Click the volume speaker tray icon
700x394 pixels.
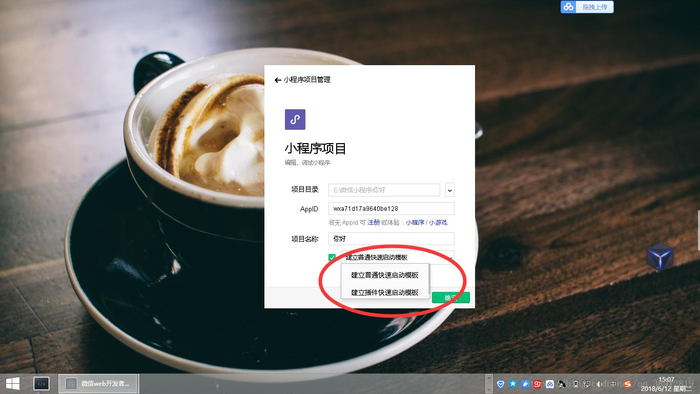click(x=599, y=384)
